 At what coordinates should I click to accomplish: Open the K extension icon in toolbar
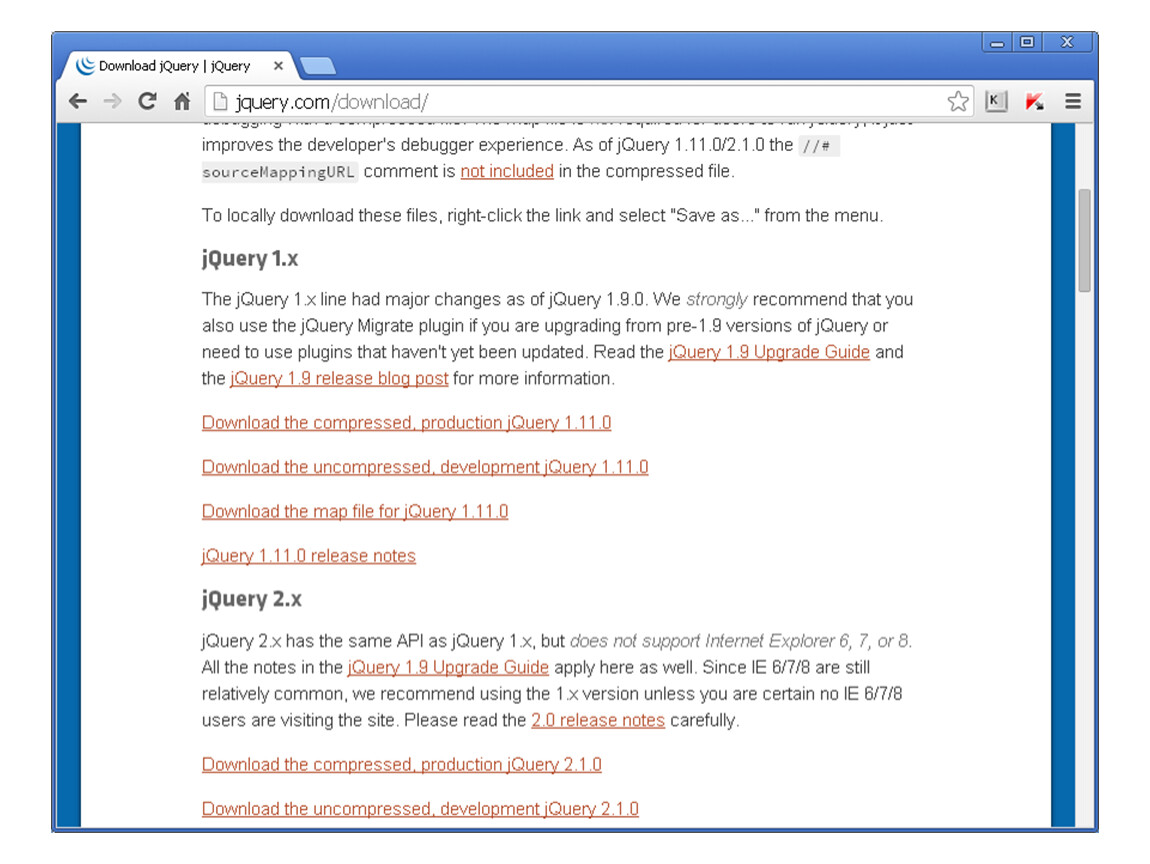(x=996, y=101)
